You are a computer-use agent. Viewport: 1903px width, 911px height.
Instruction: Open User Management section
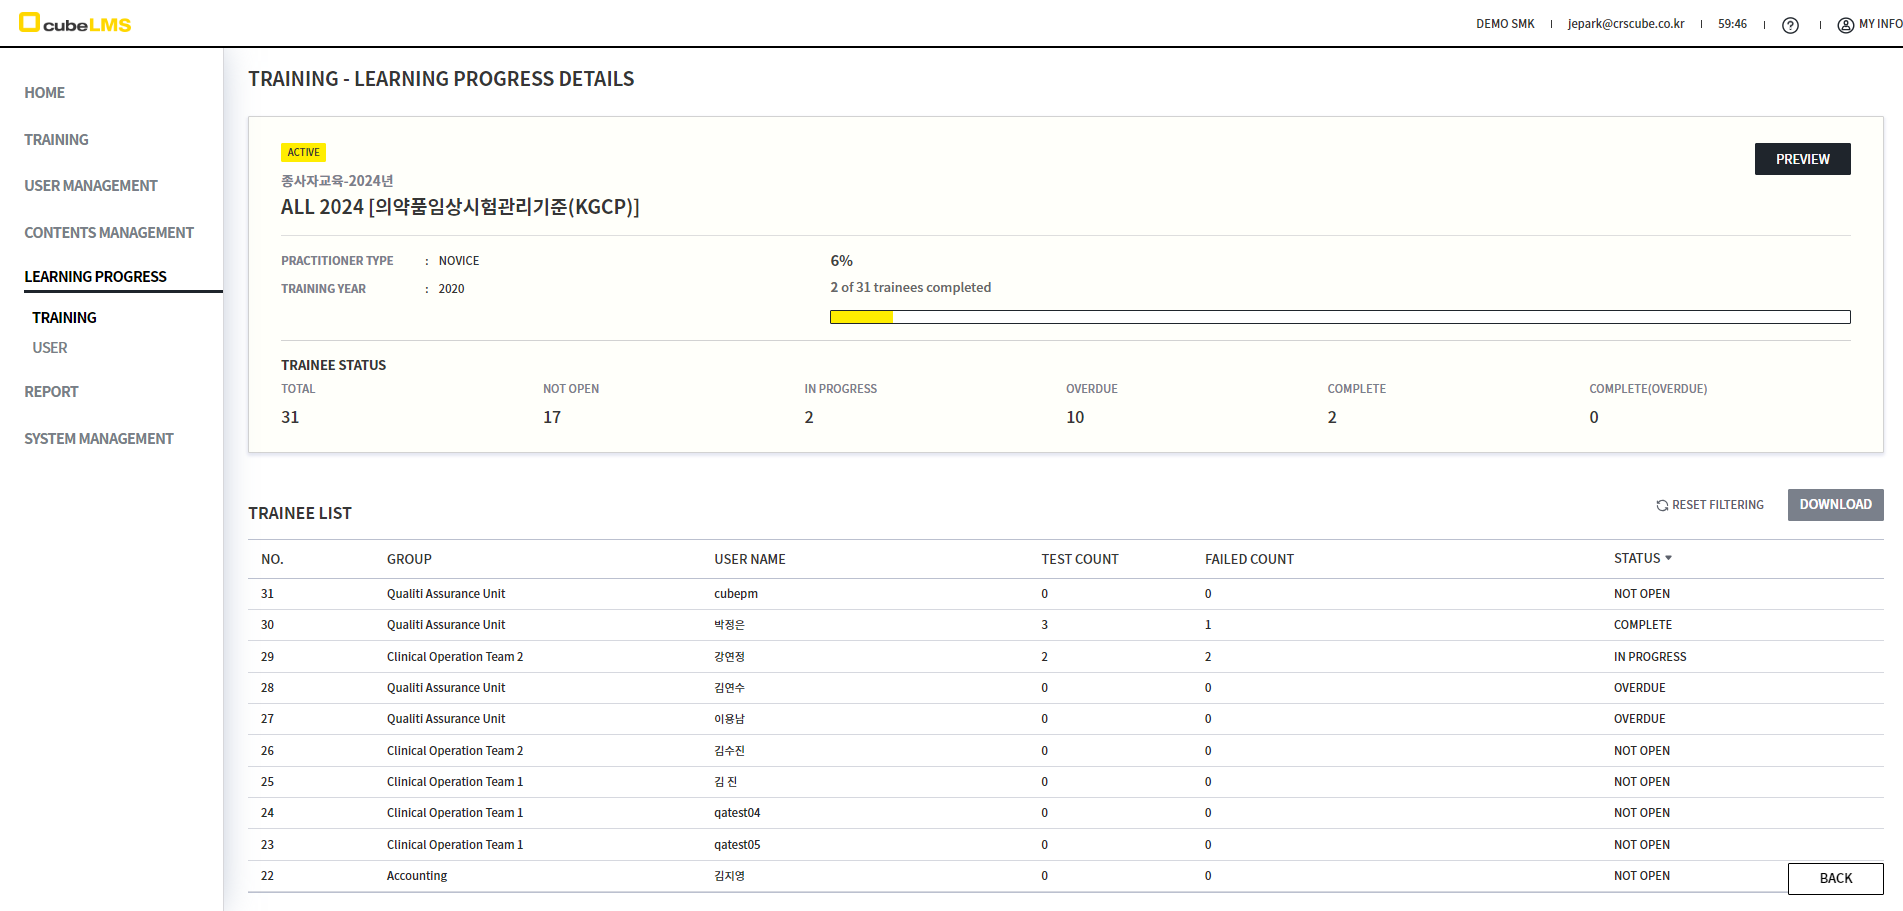point(91,186)
